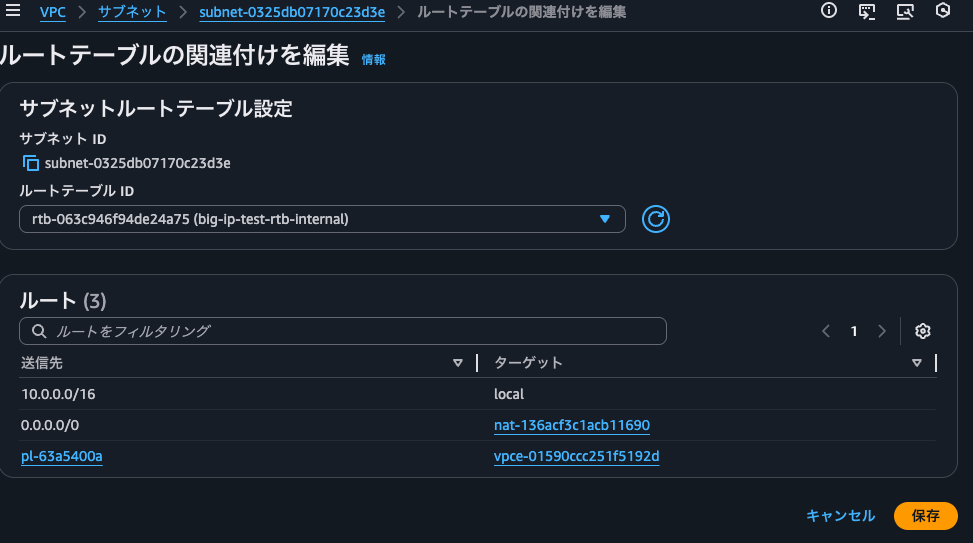Click the monitor search icon in top bar
The image size is (973, 543).
905,11
